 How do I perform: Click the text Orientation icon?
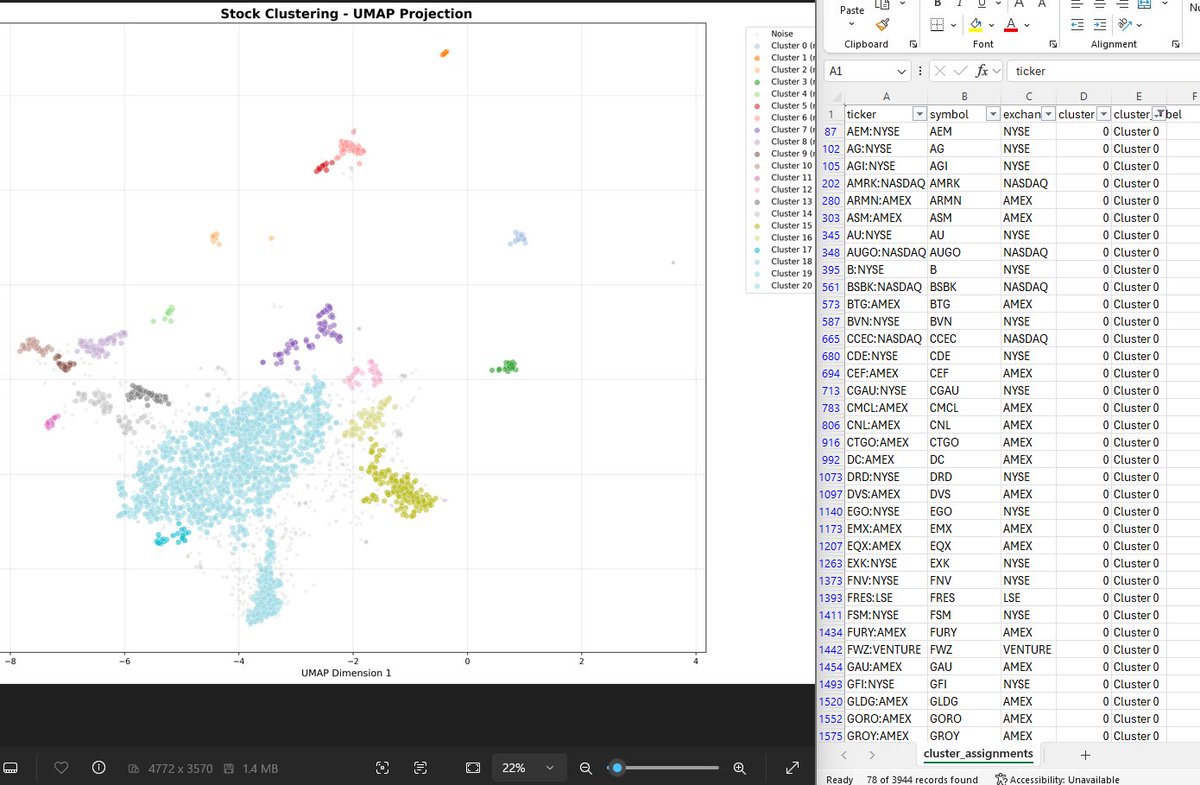coord(1126,25)
